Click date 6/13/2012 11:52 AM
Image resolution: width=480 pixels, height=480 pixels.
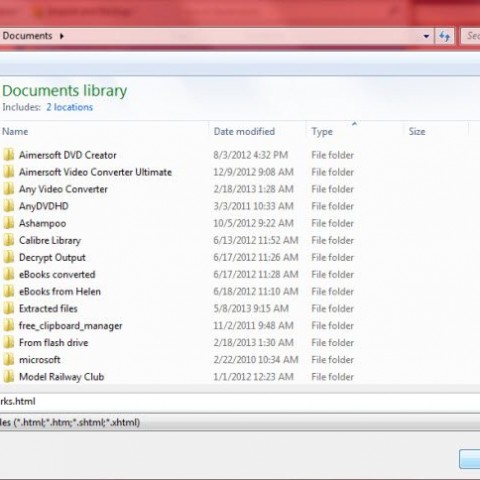coord(256,240)
